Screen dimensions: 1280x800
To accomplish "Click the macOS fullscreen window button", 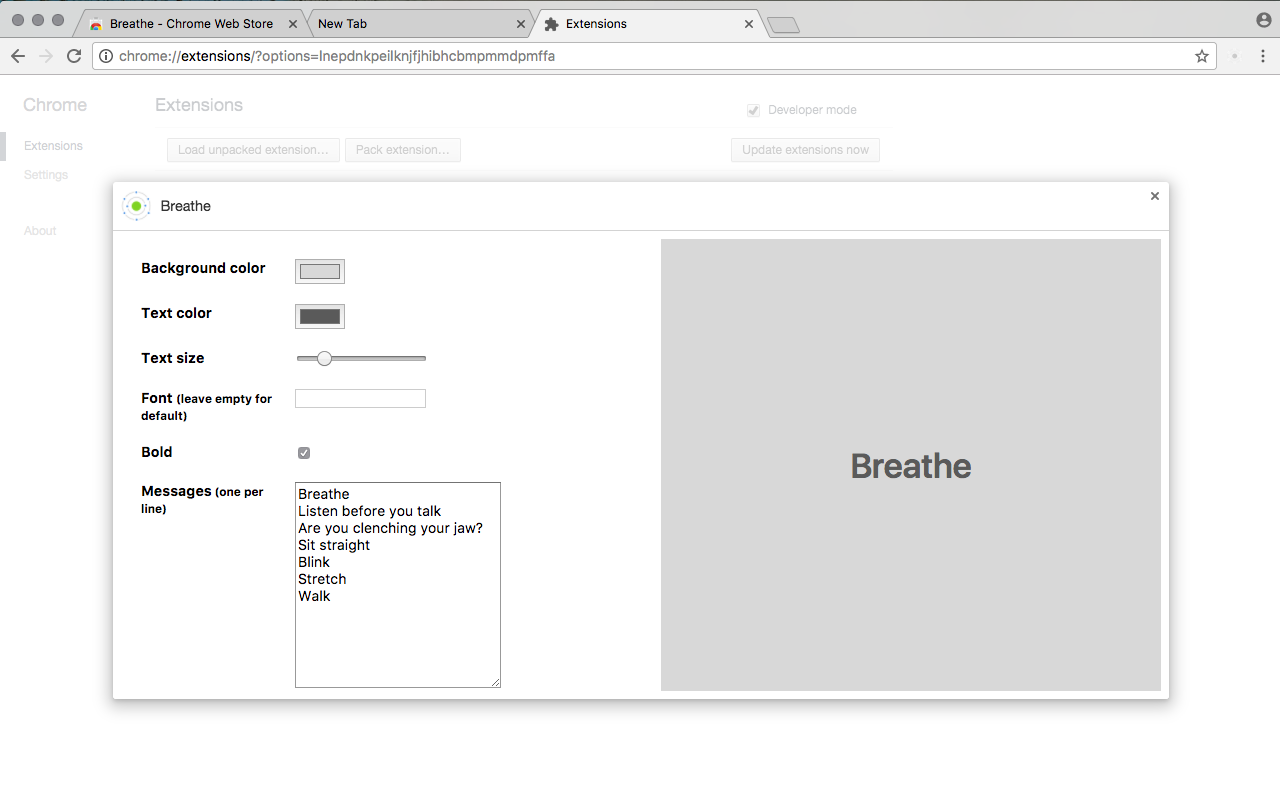I will tap(58, 20).
